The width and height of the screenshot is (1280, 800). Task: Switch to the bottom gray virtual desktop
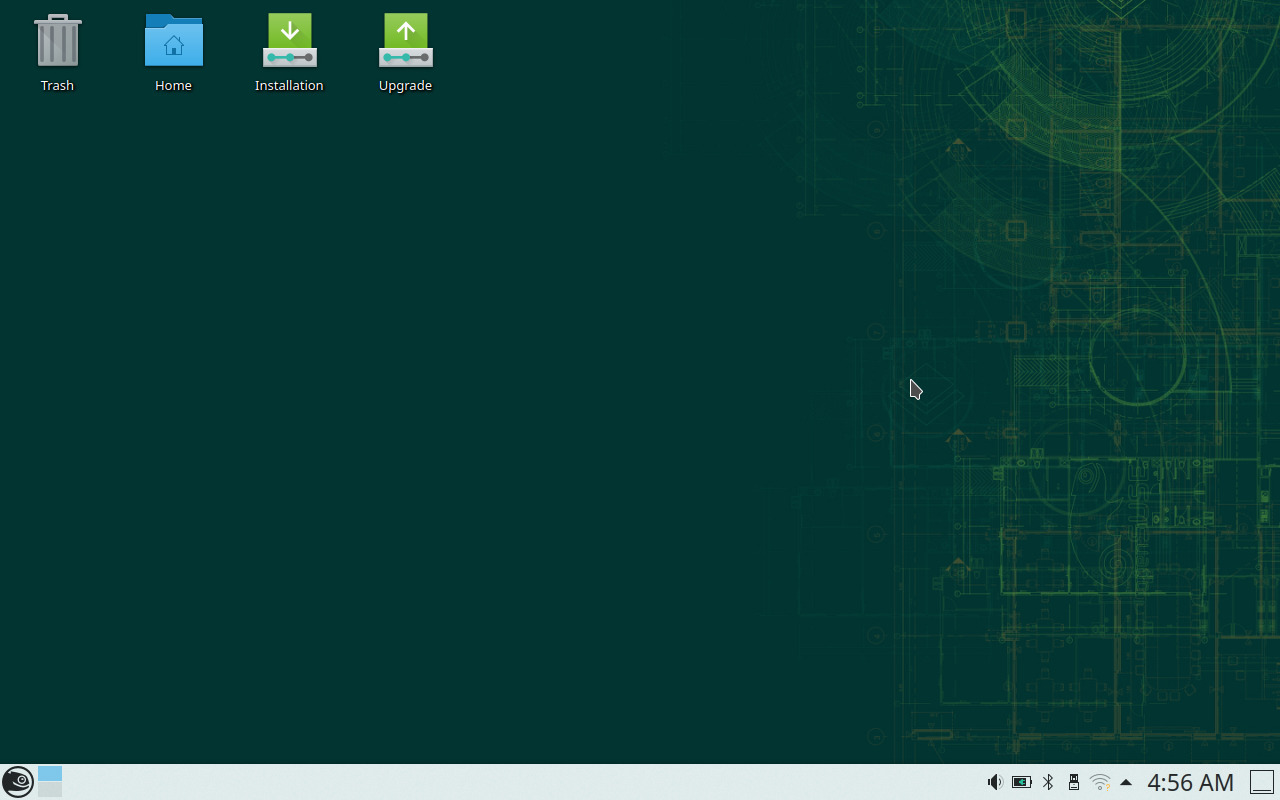[50, 790]
